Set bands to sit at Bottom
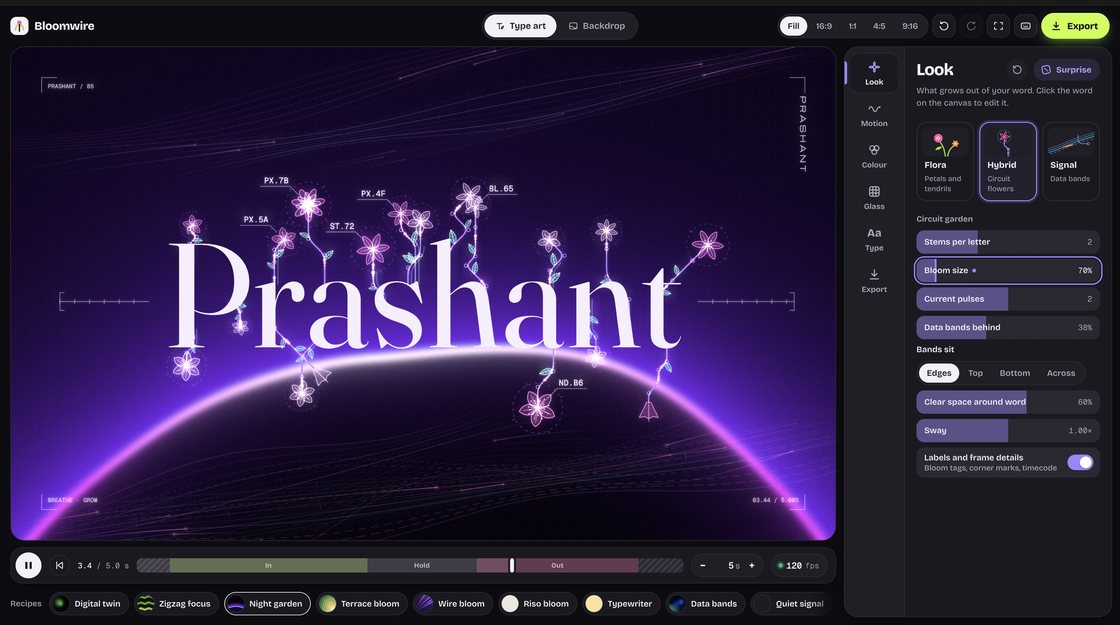Screen dimensions: 1120x625 tap(1014, 373)
